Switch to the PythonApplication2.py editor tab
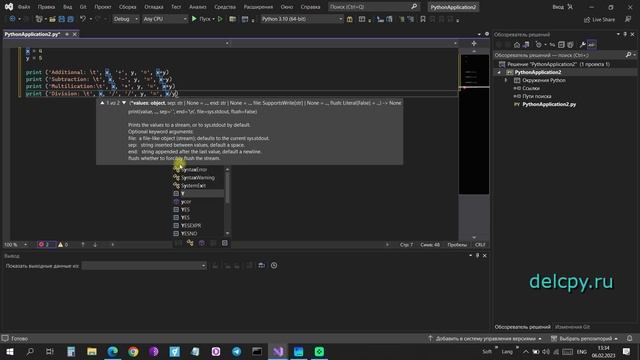Image resolution: width=640 pixels, height=360 pixels. (x=32, y=34)
